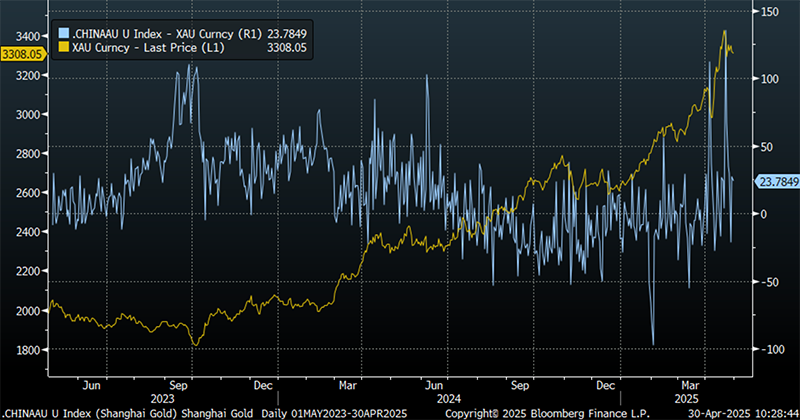Click the Mar 2025 month marker
Viewport: 800px width, 420px height.
690,385
